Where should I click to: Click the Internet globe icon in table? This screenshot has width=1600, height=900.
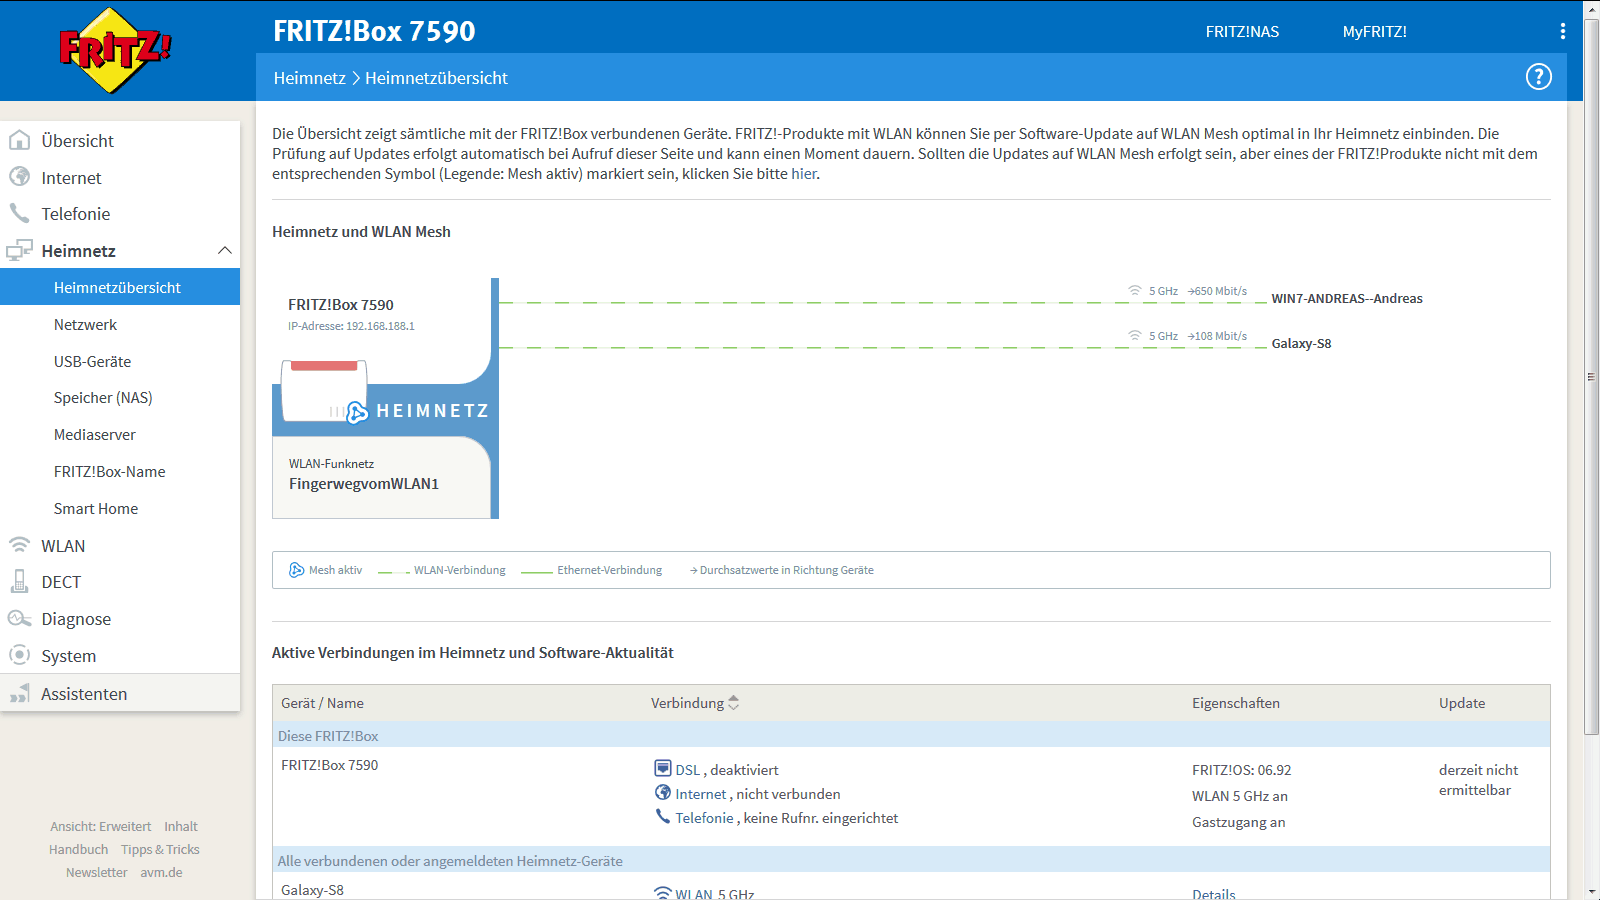[663, 792]
